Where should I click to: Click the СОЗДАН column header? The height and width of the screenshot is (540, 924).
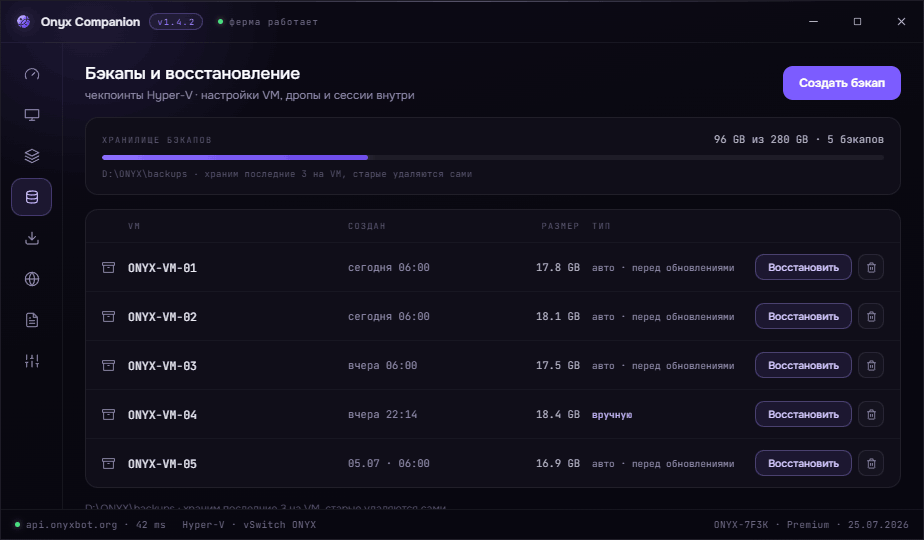click(x=367, y=226)
